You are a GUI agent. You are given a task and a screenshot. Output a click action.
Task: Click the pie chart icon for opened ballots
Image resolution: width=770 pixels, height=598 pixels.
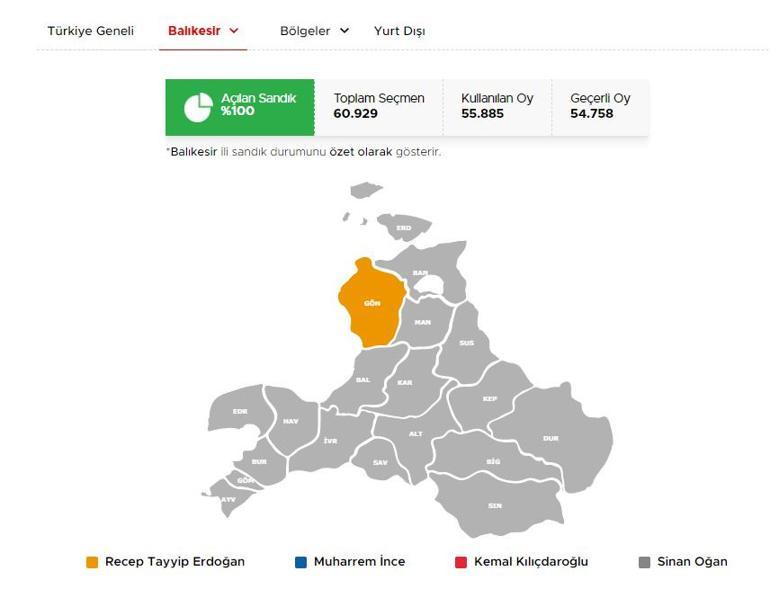pos(197,107)
